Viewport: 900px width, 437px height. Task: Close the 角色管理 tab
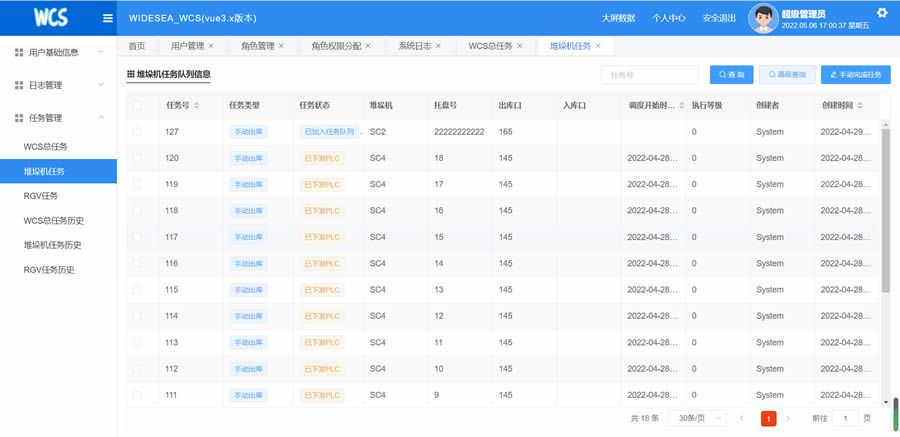tap(281, 46)
